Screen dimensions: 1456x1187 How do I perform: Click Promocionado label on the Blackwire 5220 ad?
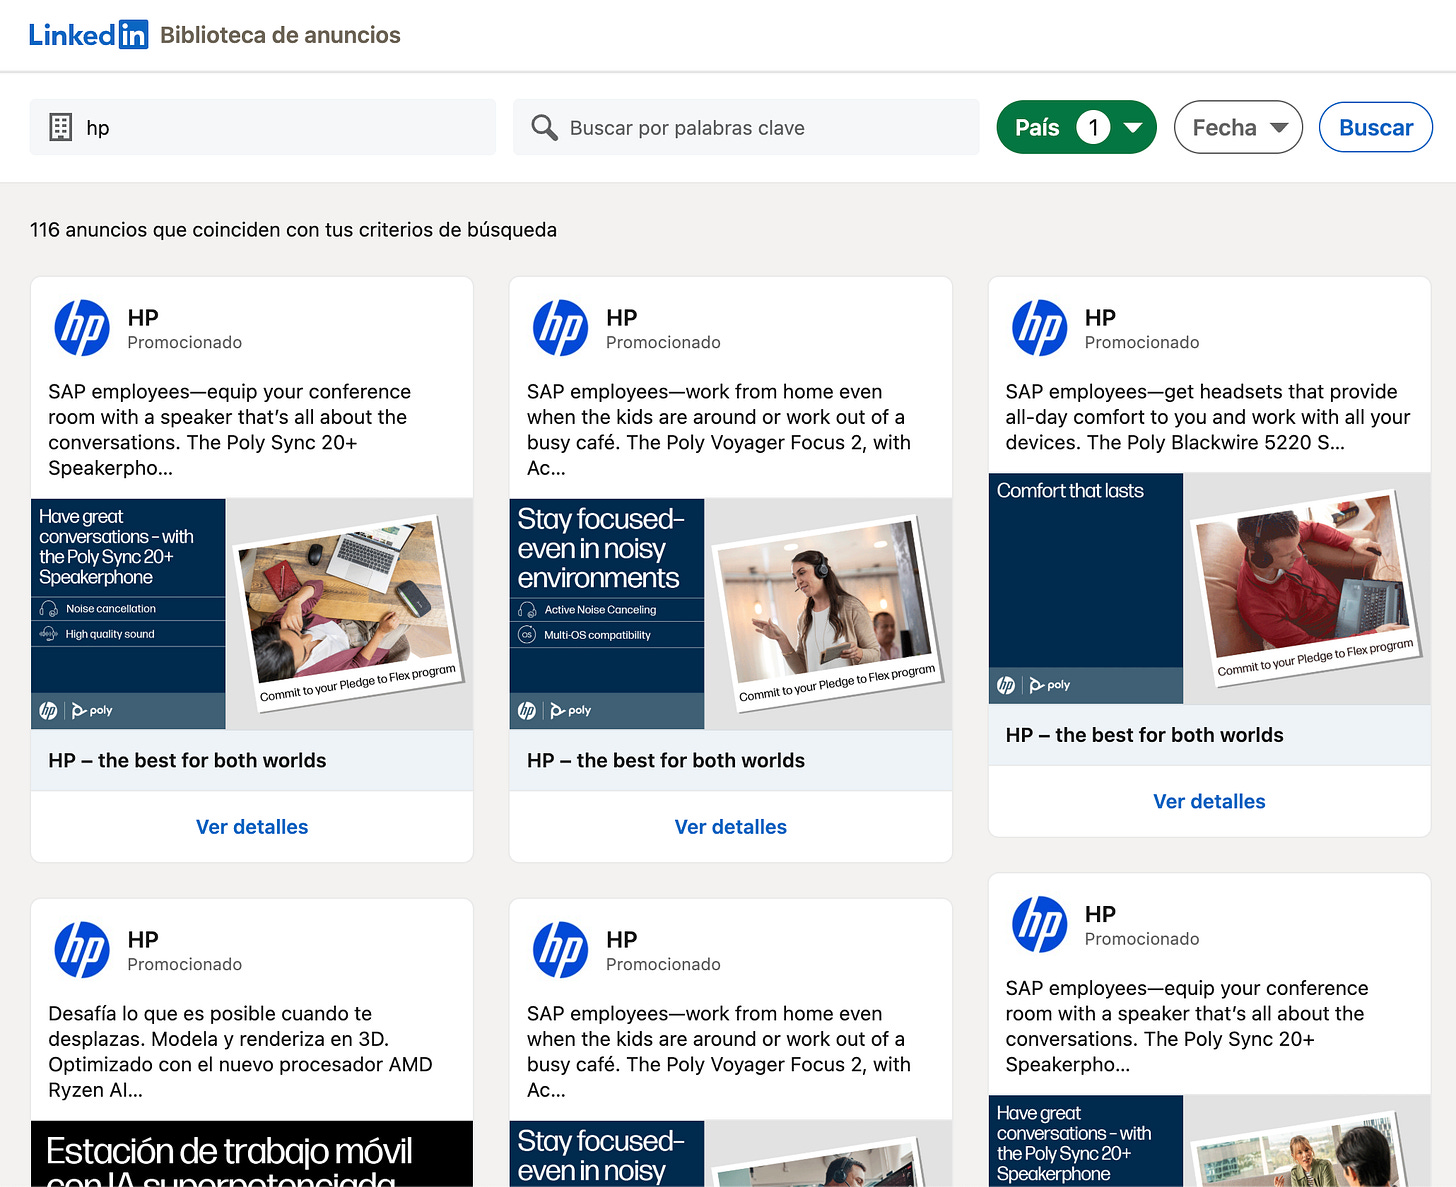(1142, 342)
